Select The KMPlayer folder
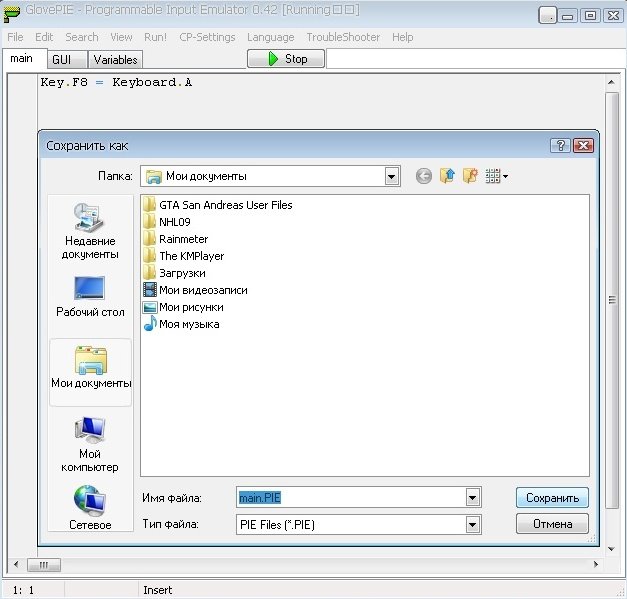Viewport: 627px width, 599px height. (x=184, y=256)
